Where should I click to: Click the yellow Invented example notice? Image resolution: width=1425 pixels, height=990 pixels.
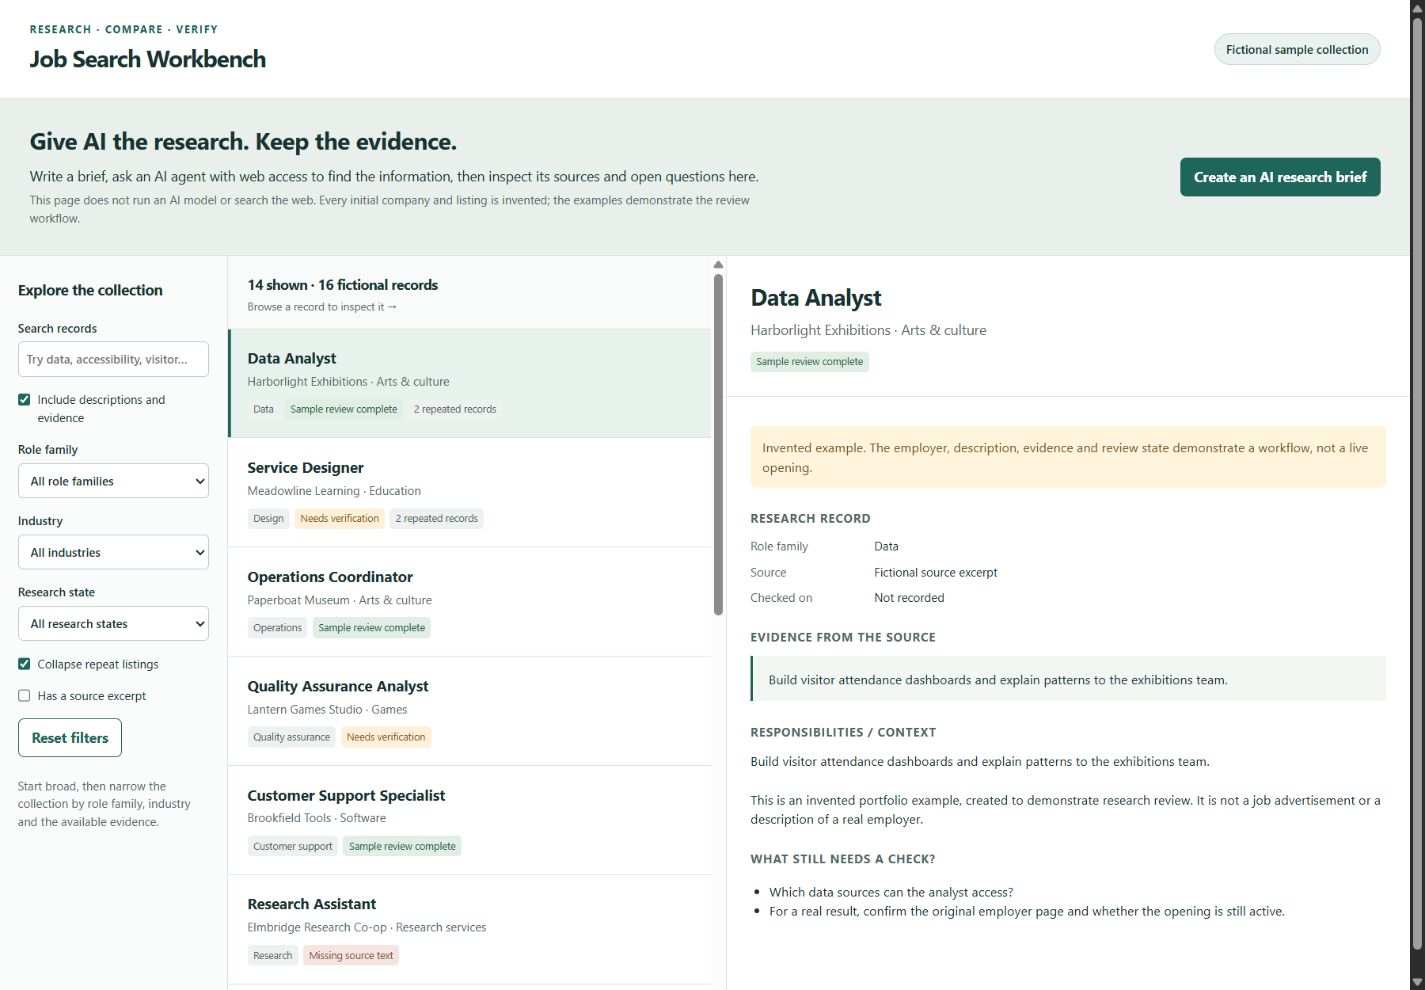(x=1068, y=457)
